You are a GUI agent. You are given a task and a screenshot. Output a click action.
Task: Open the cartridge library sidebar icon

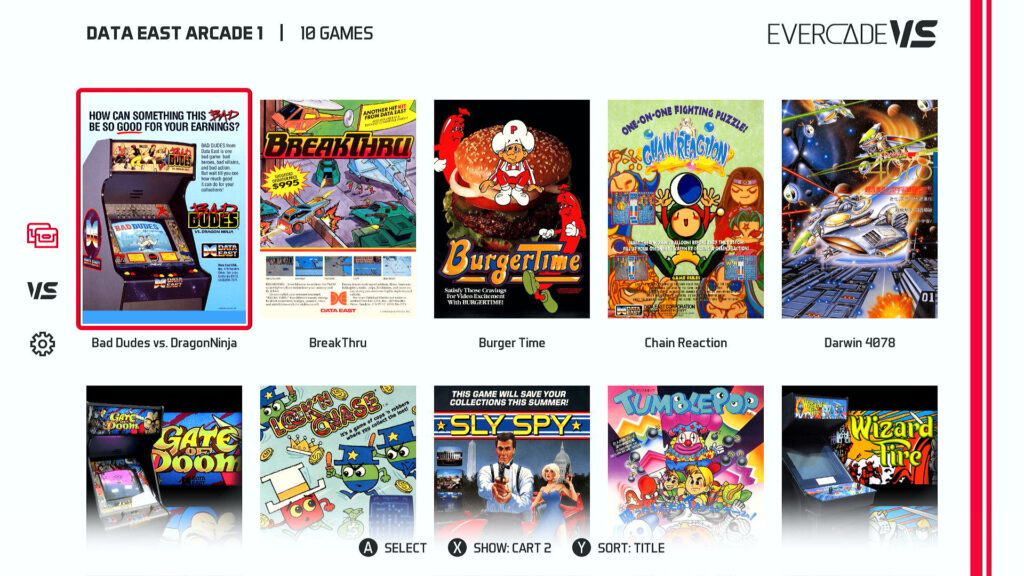tap(42, 235)
